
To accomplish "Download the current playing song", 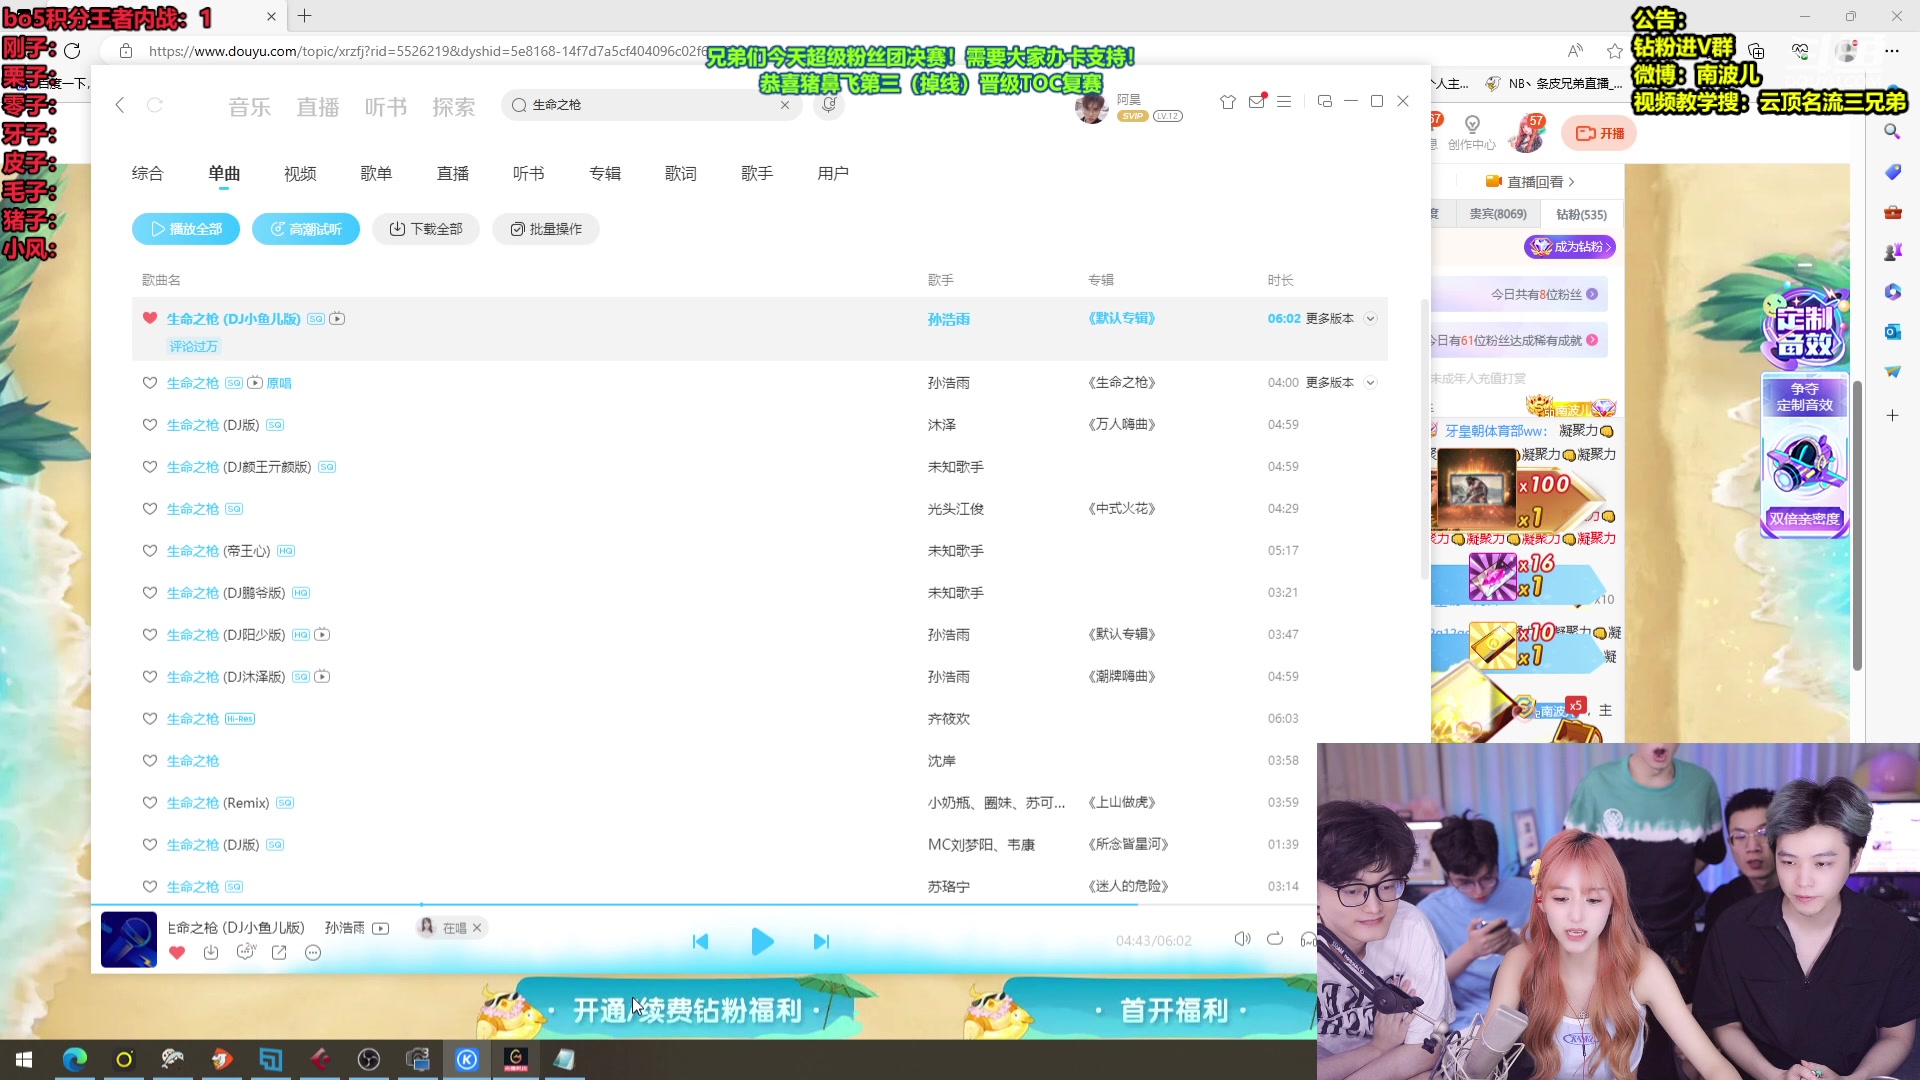I will (211, 953).
